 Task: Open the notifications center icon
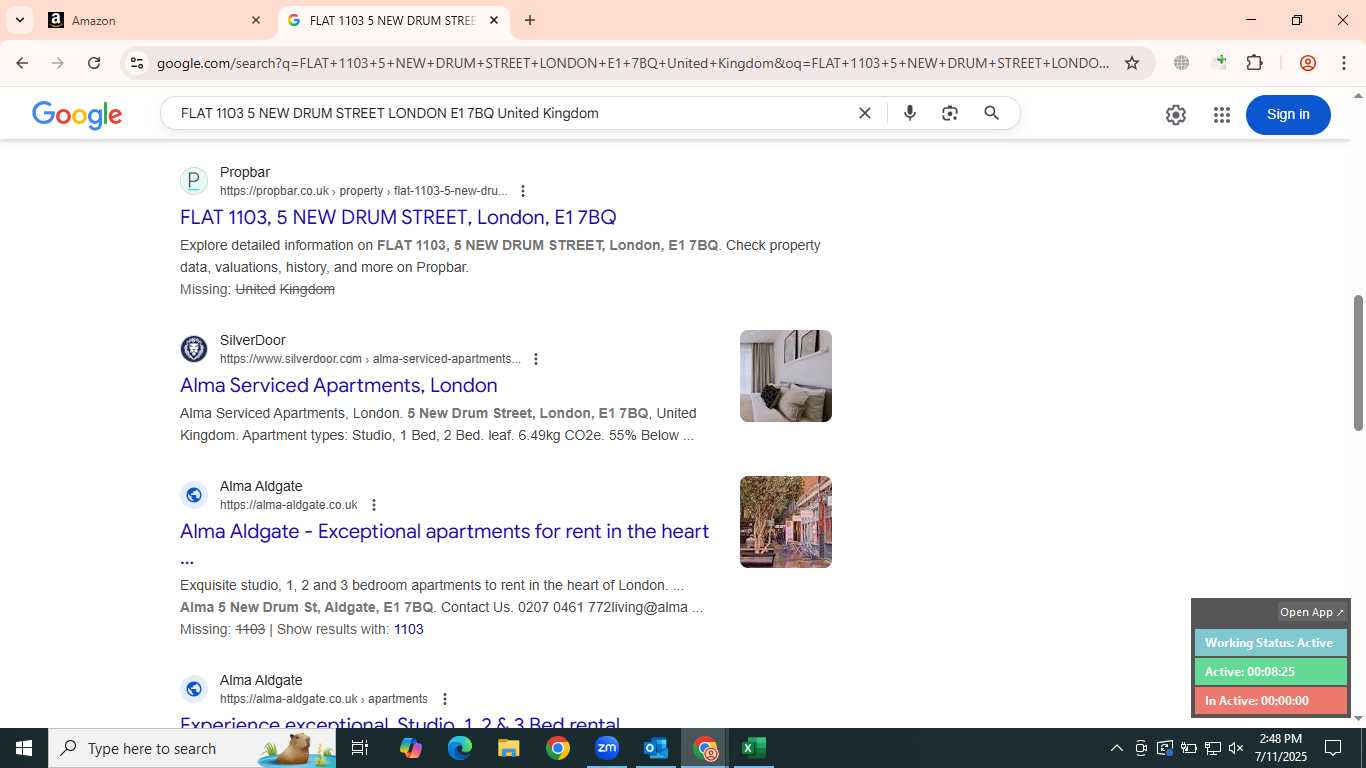click(x=1333, y=748)
